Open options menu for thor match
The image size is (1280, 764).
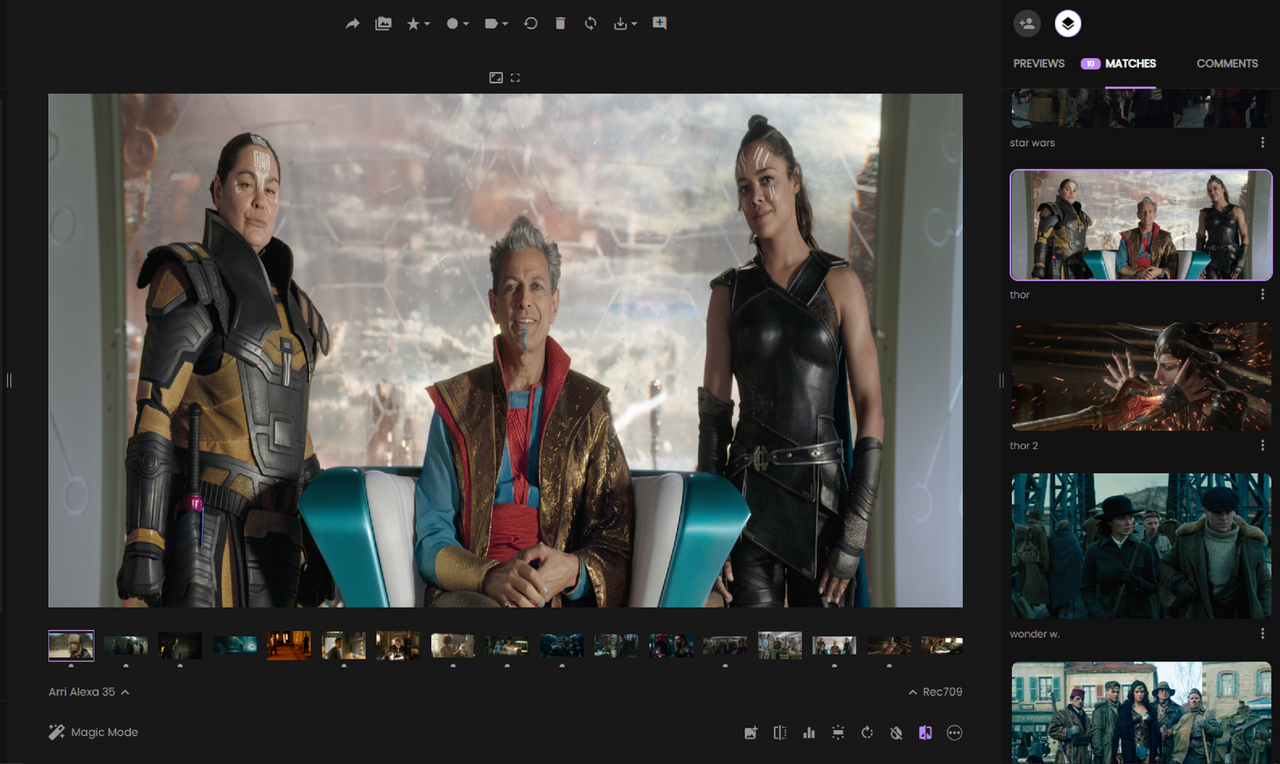[1263, 295]
